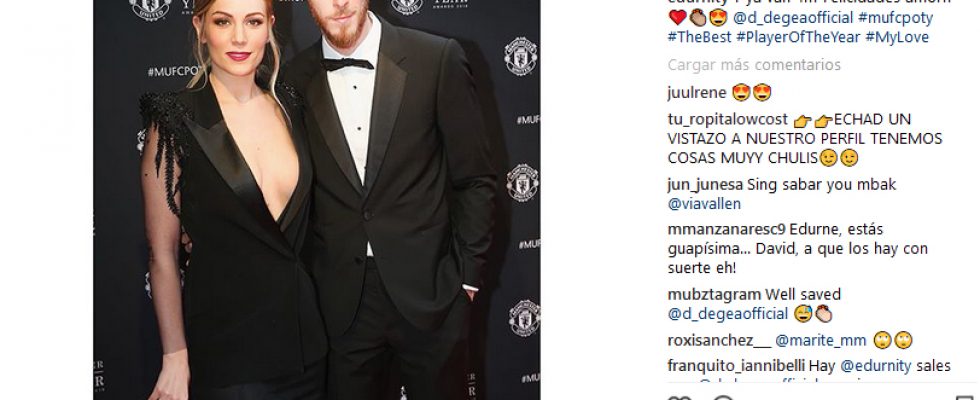Open franquito_iannibelli's profile
Viewport: 980px width, 400px height.
coord(736,366)
